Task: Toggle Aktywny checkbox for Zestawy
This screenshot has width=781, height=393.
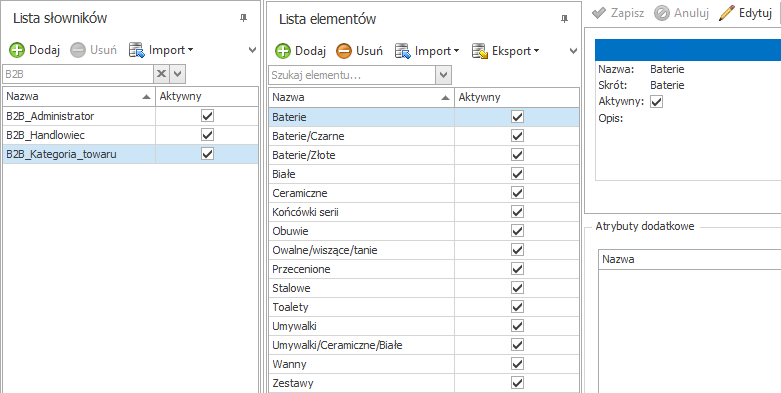Action: point(518,383)
